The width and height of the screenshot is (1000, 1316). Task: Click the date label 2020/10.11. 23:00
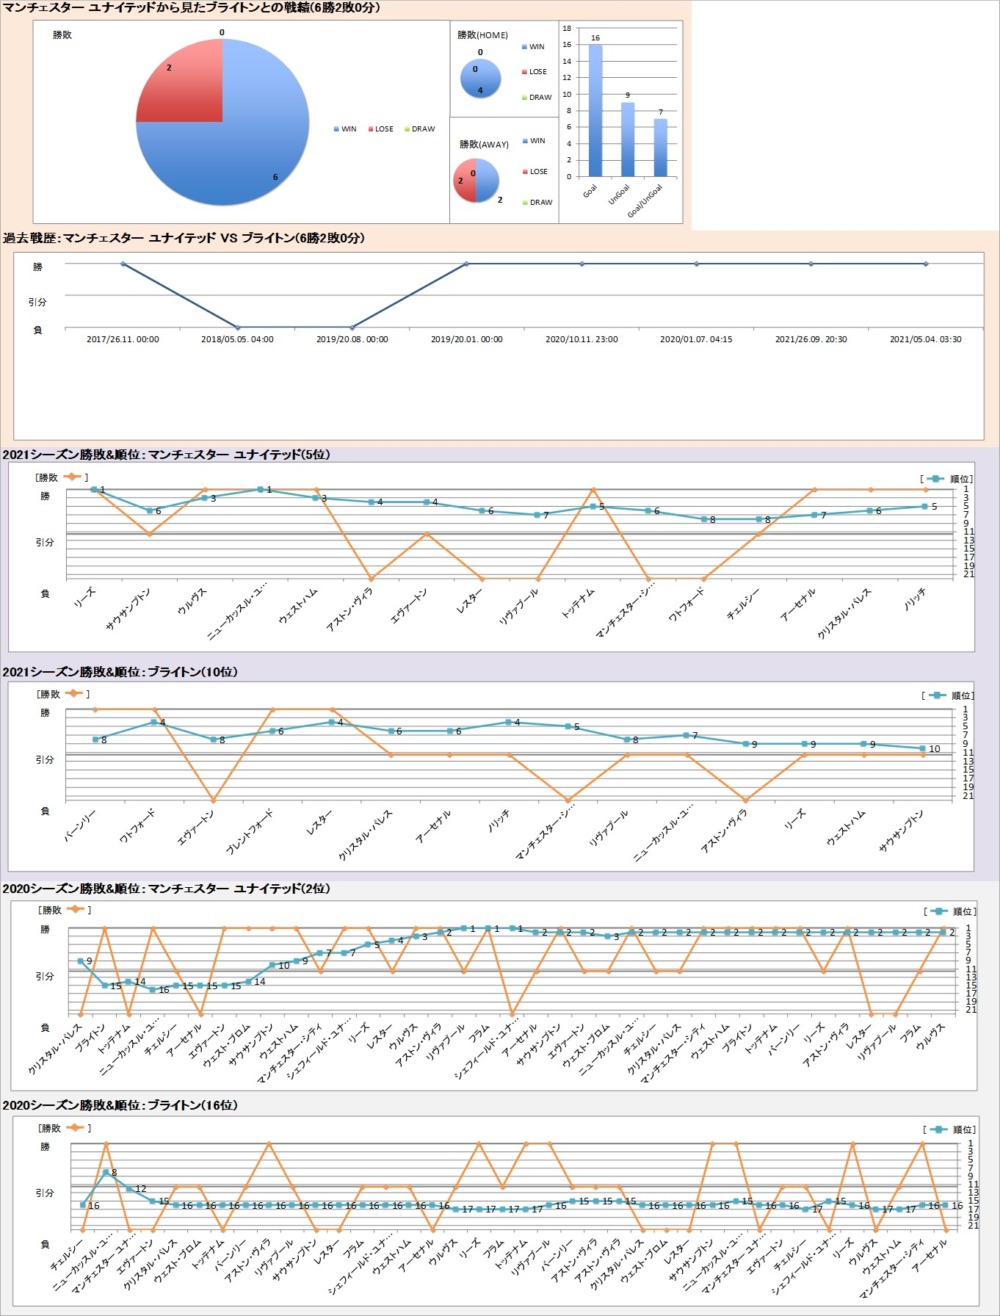pyautogui.click(x=581, y=340)
